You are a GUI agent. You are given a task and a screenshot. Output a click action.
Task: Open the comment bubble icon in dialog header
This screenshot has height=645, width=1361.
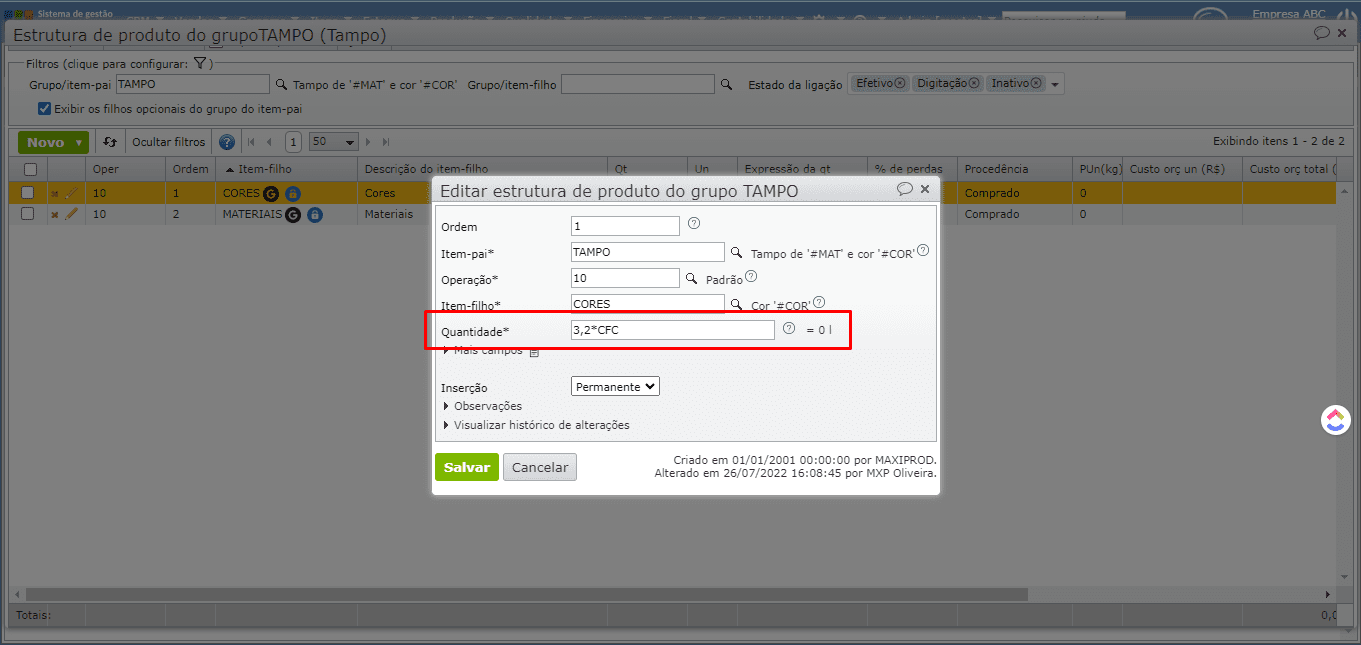[x=904, y=188]
